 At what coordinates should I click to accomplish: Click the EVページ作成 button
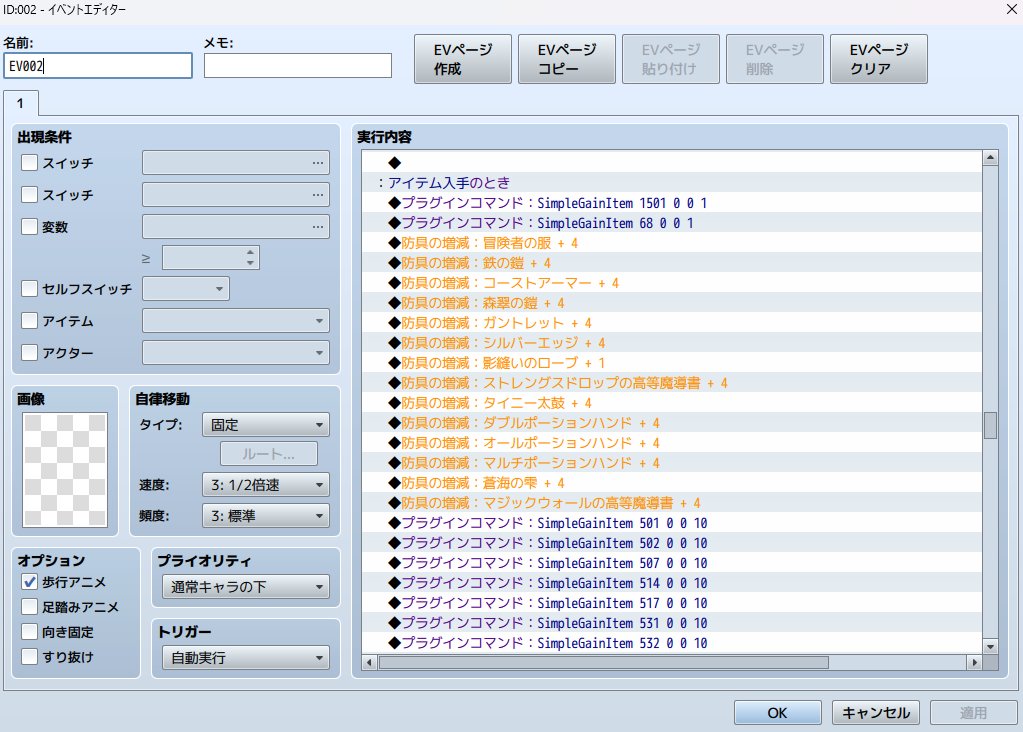click(463, 59)
